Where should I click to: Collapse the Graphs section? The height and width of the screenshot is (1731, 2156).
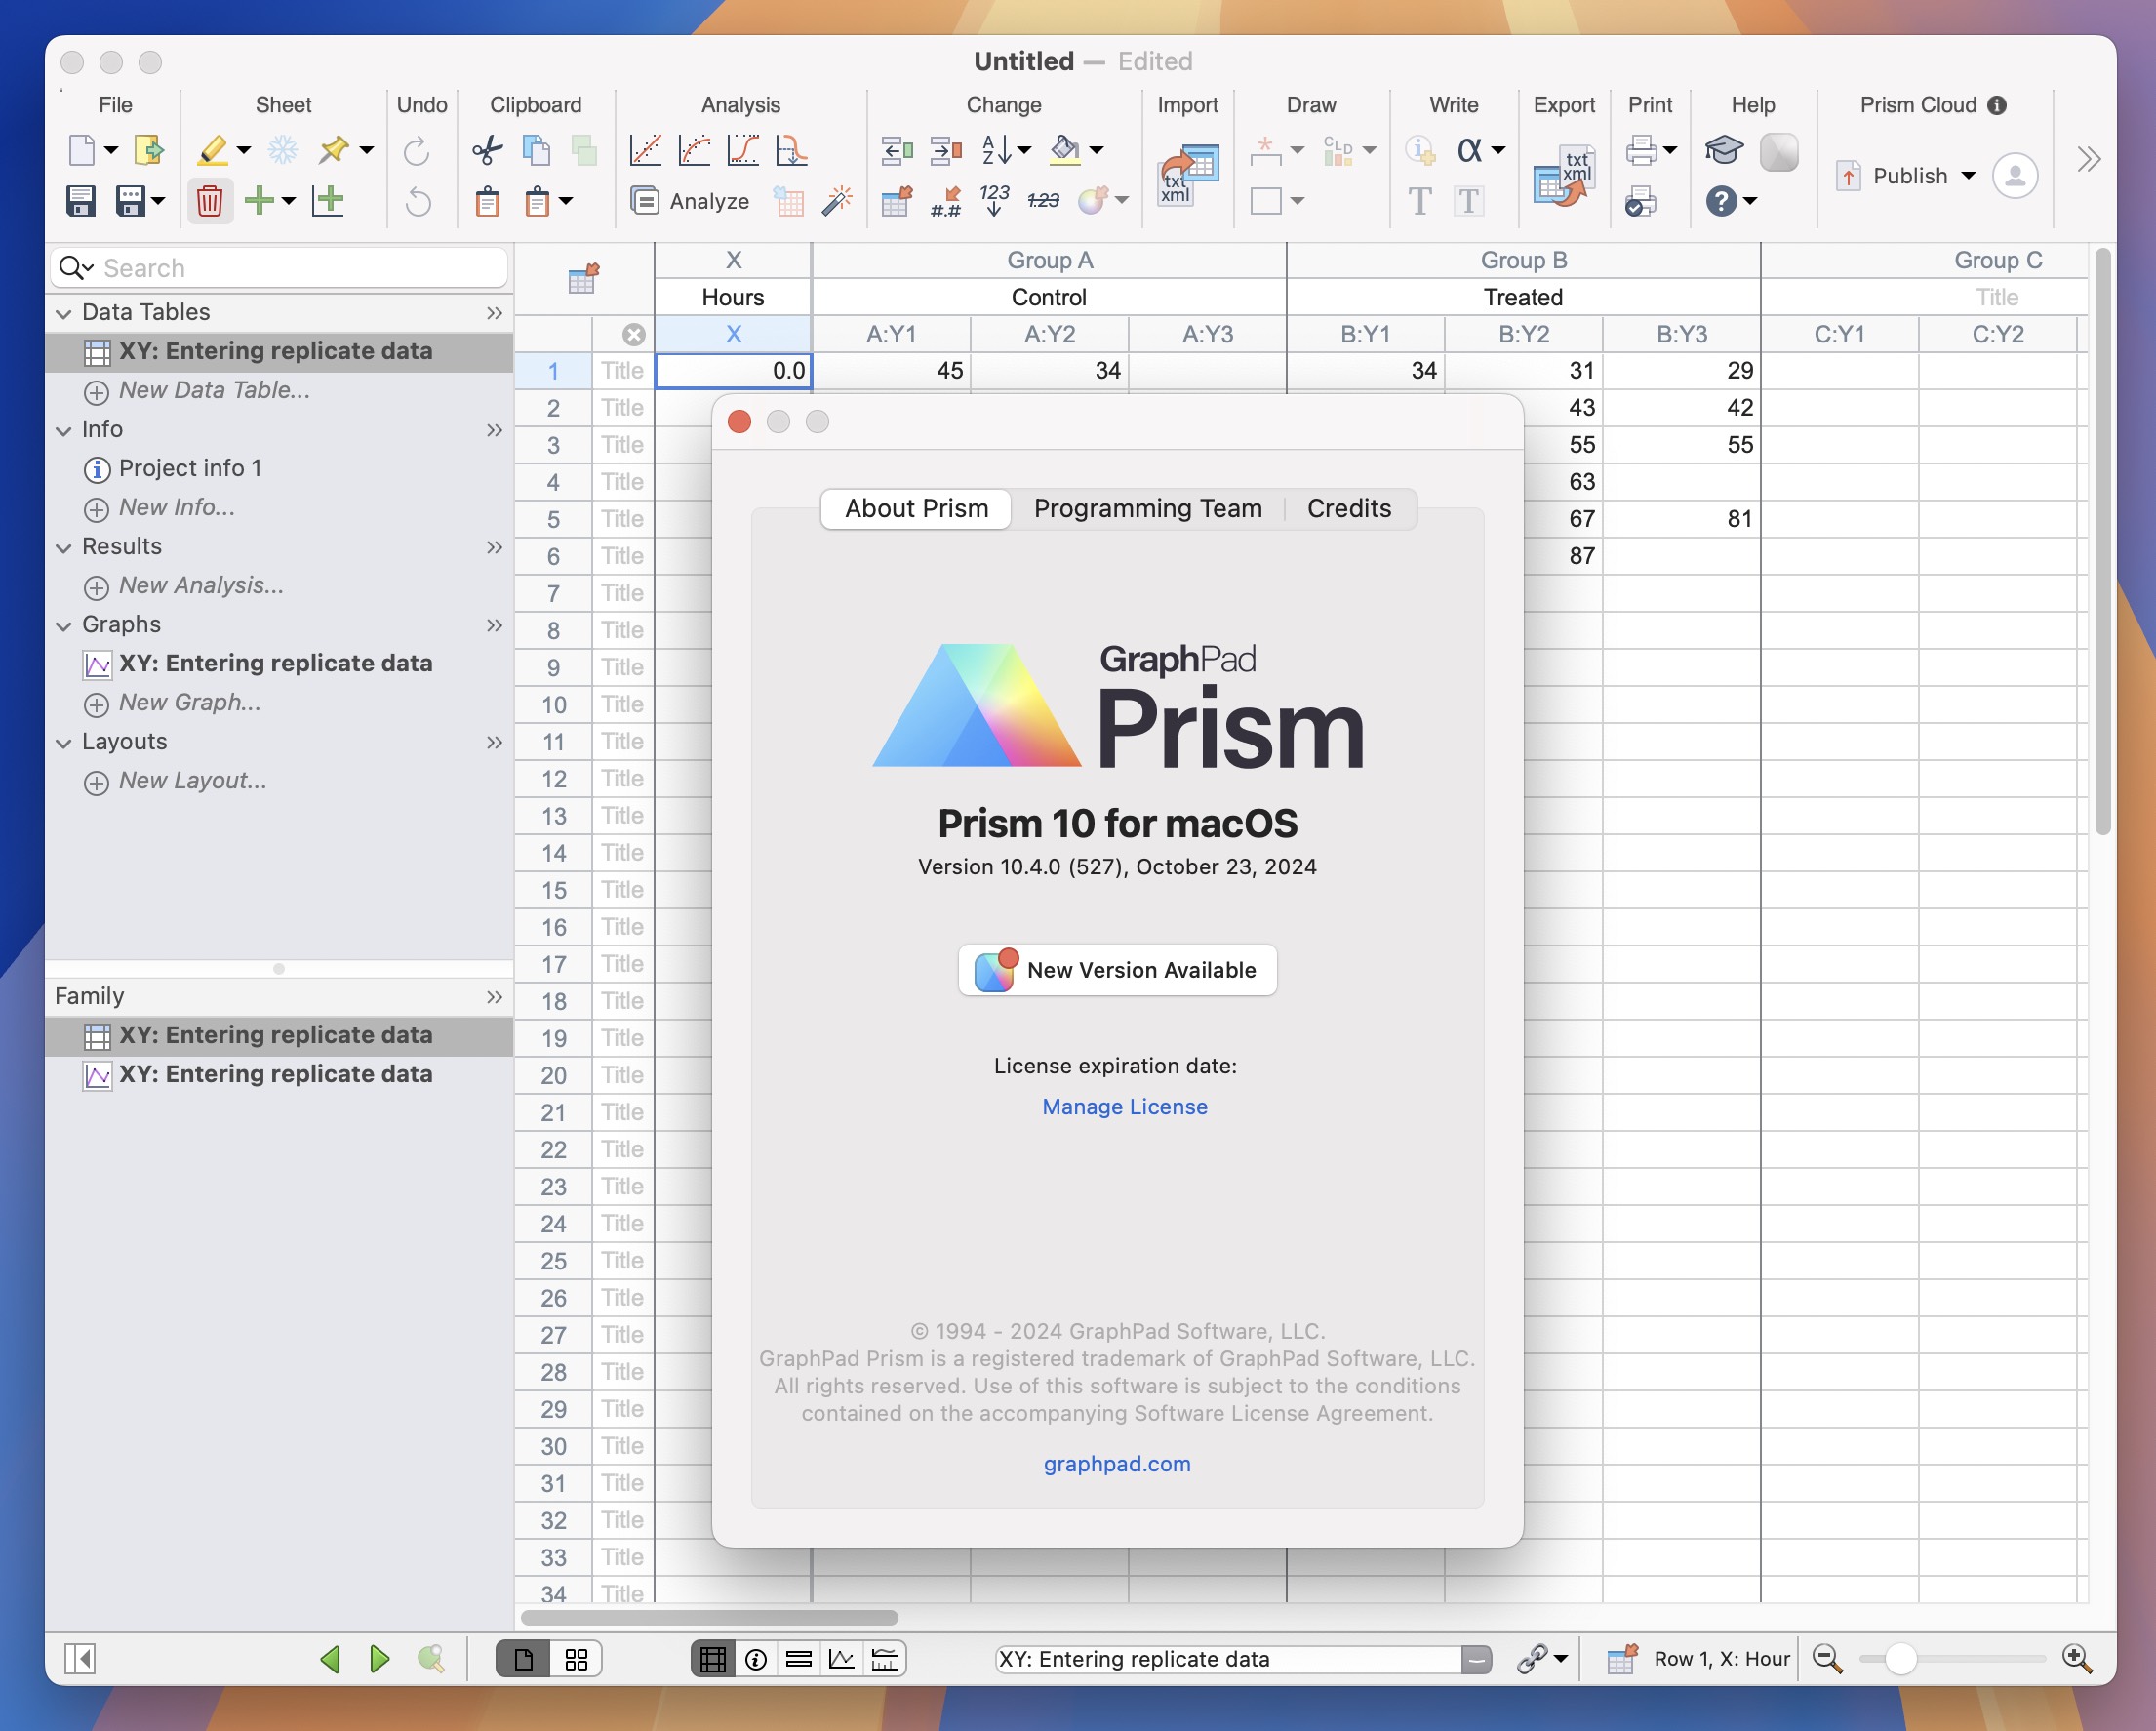(x=64, y=625)
